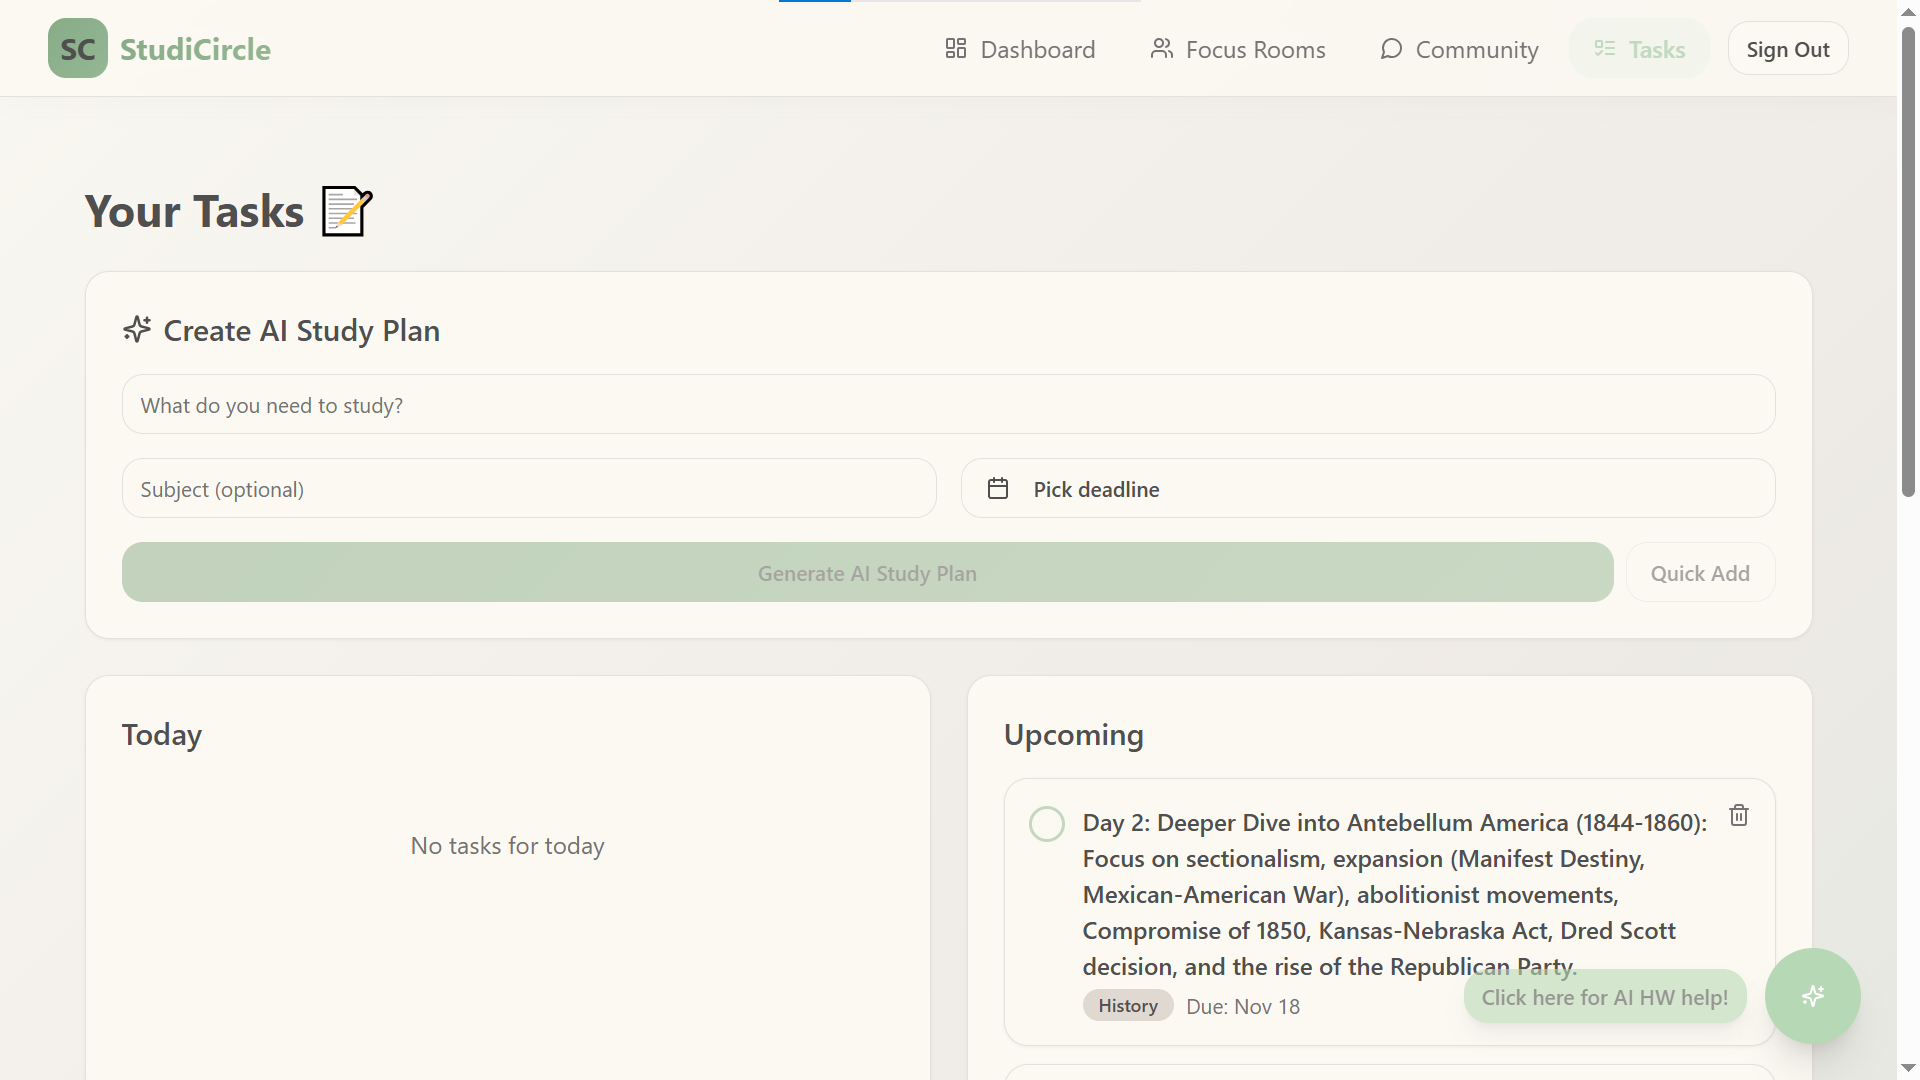
Task: Click the calendar icon in deadline picker
Action: 997,488
